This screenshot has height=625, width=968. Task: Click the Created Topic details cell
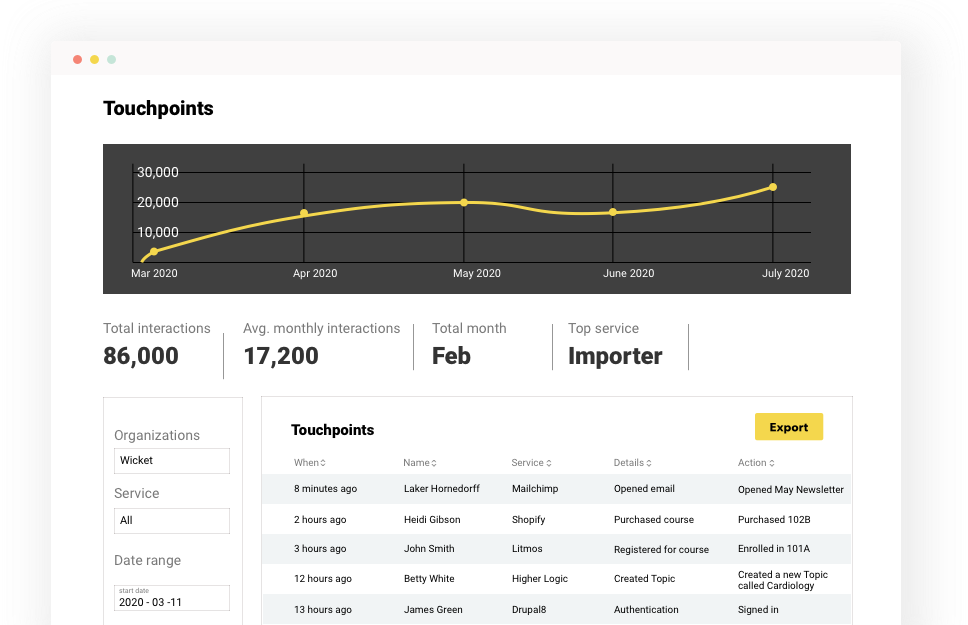point(645,579)
